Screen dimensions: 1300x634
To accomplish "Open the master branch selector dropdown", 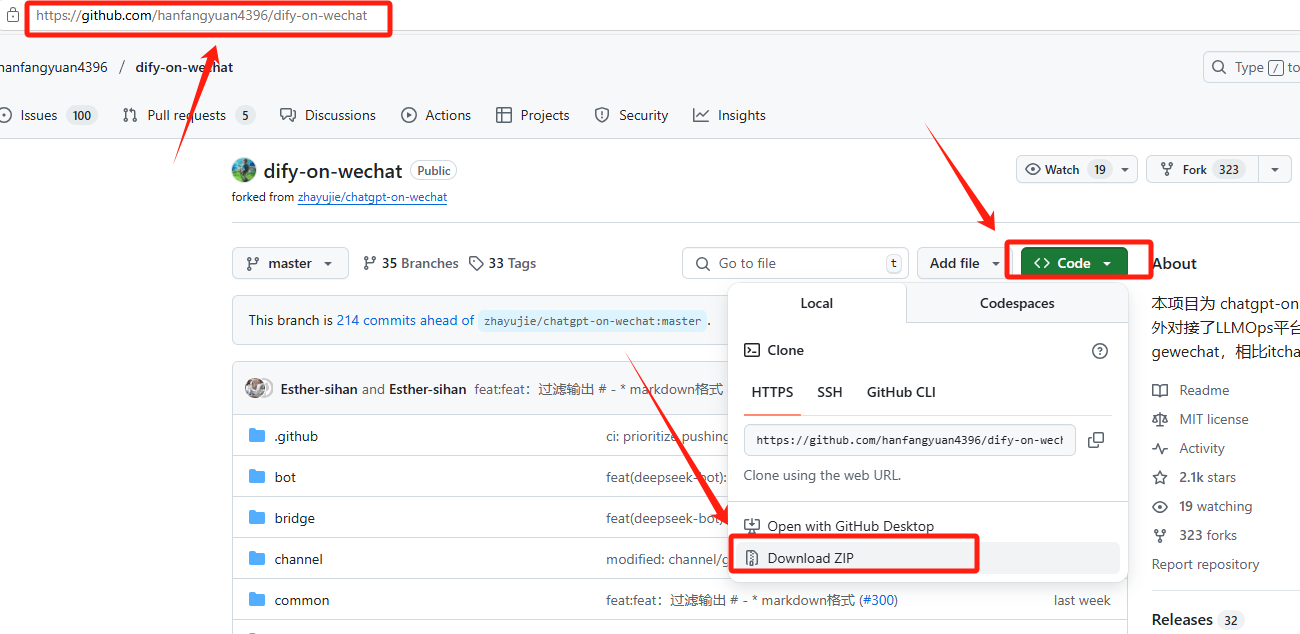I will point(290,263).
